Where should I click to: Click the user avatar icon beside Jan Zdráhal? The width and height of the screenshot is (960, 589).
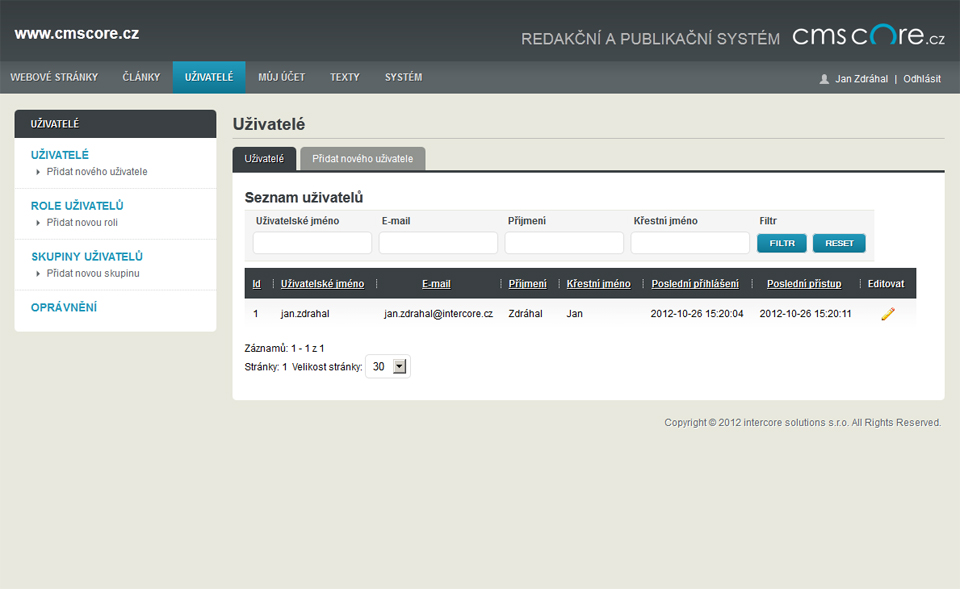pyautogui.click(x=824, y=79)
